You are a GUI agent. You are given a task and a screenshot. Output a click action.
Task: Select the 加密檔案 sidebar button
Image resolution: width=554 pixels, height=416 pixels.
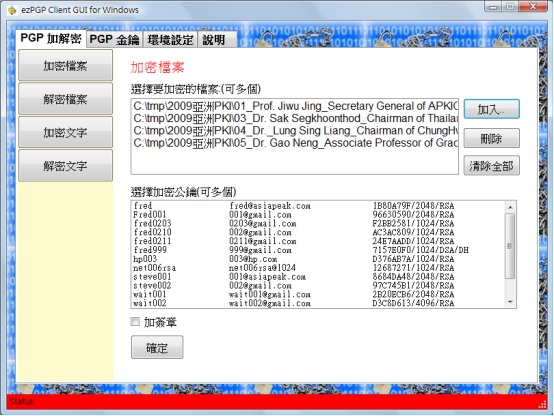pos(65,65)
